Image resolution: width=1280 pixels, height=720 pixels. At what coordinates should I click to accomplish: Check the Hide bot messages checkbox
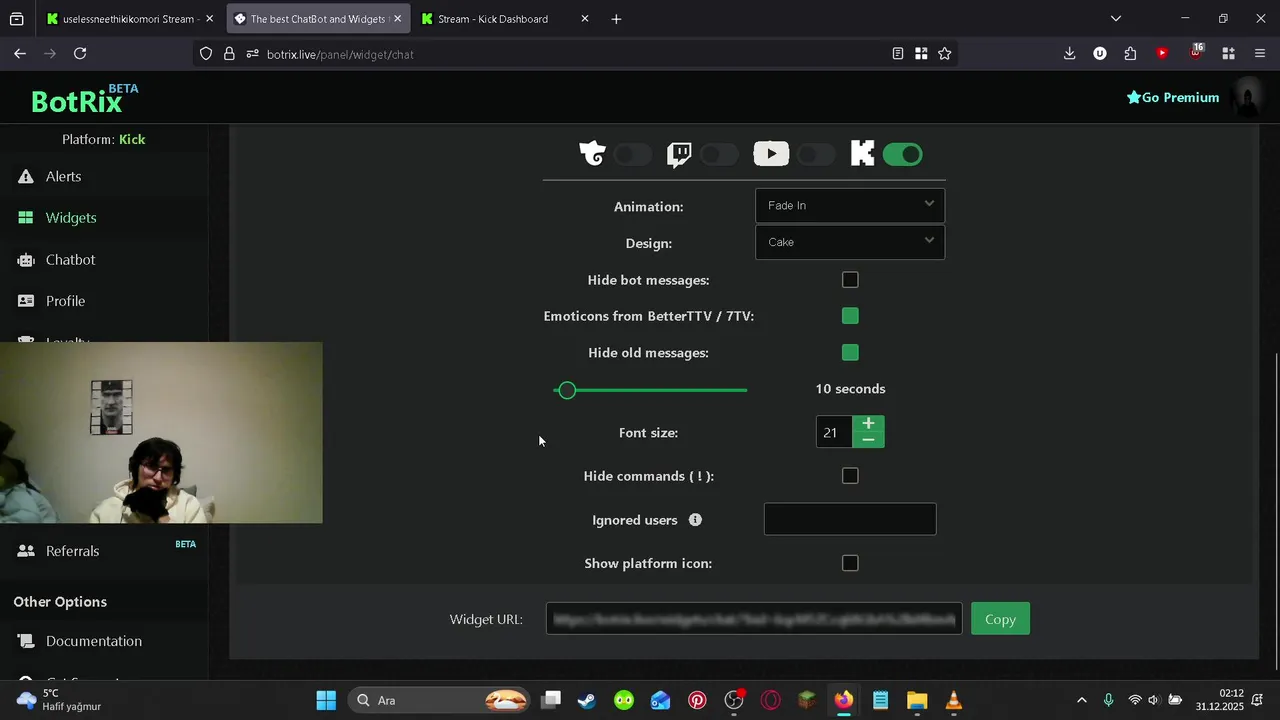(850, 280)
